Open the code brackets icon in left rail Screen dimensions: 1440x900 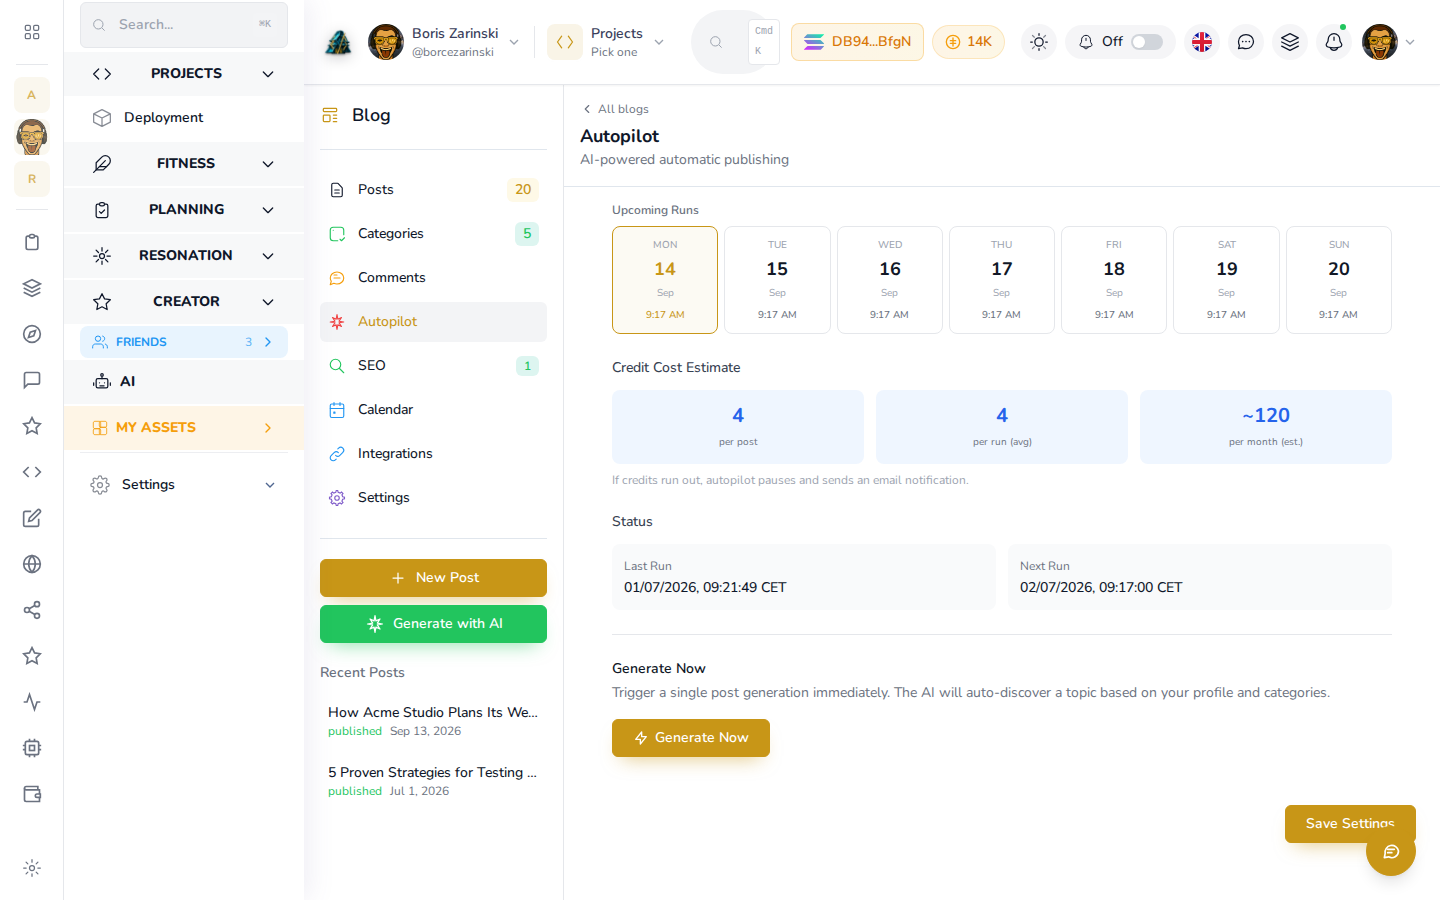[x=32, y=472]
